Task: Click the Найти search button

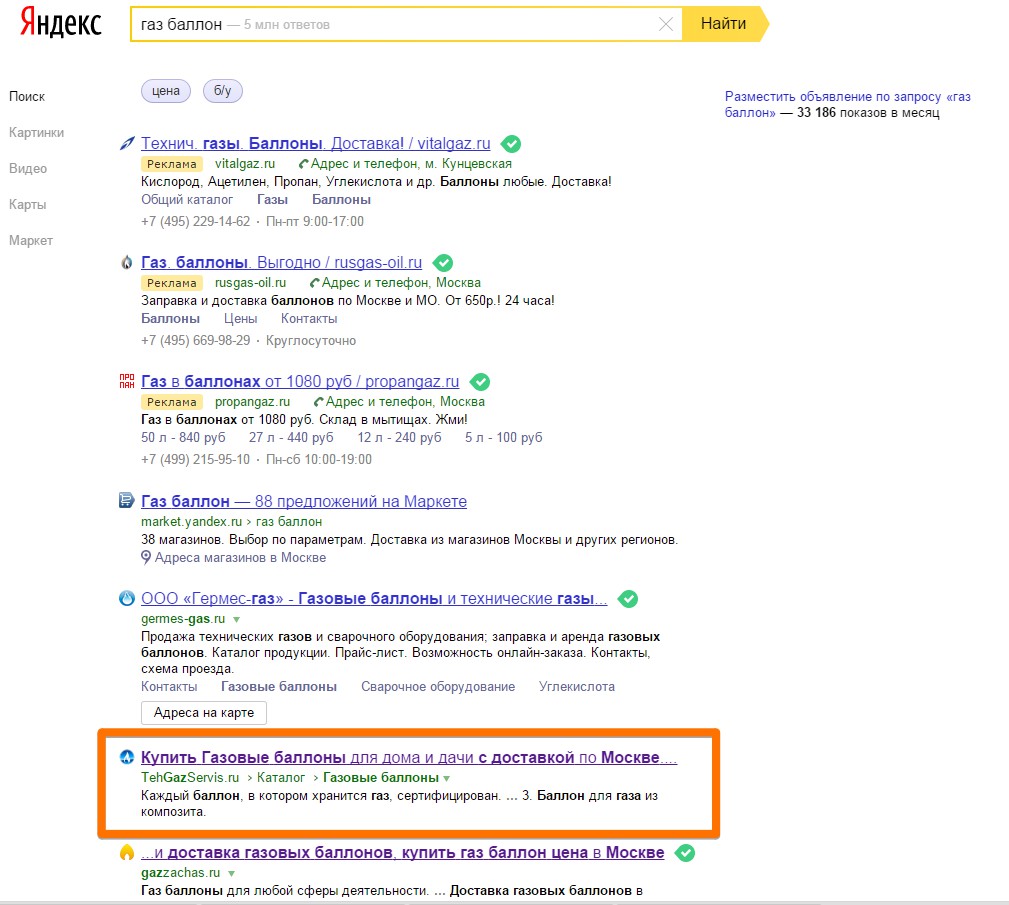Action: tap(725, 24)
